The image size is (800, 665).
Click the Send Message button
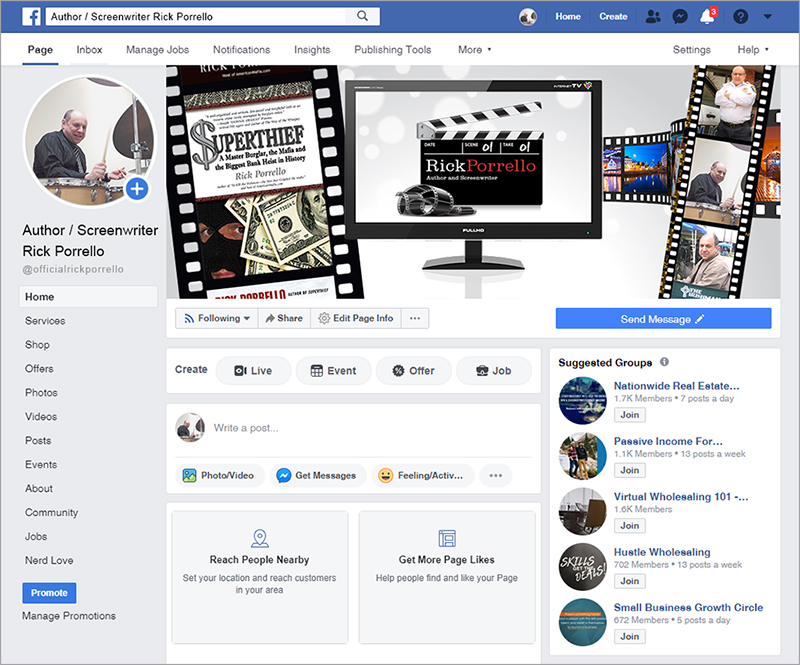coord(663,319)
